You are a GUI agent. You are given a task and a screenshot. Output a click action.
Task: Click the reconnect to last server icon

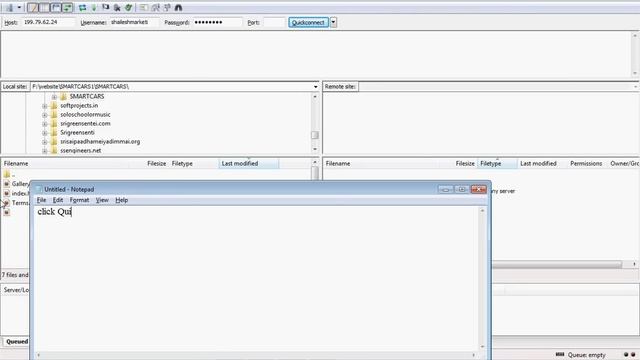pyautogui.click(x=129, y=8)
